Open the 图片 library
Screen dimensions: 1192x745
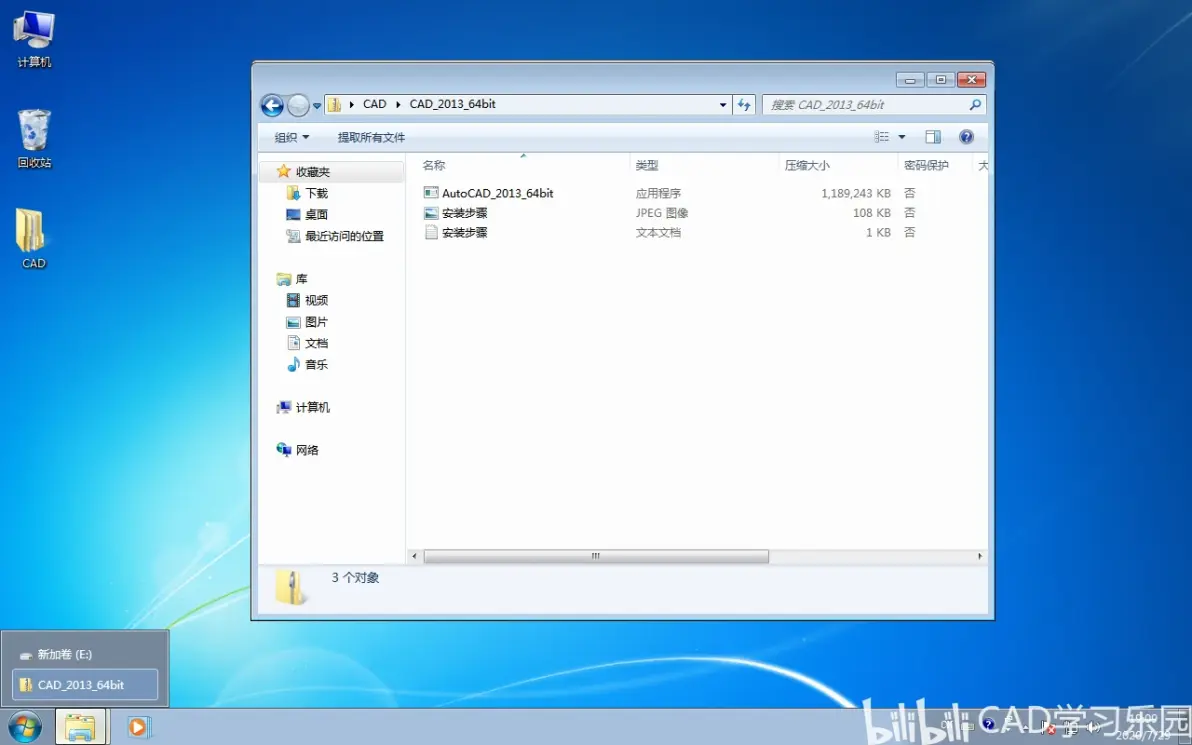[x=307, y=322]
